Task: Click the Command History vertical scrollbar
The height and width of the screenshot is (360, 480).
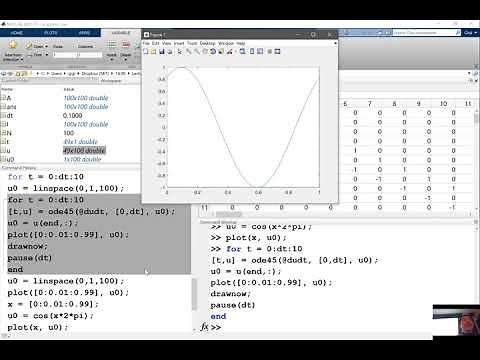Action: pos(194,295)
